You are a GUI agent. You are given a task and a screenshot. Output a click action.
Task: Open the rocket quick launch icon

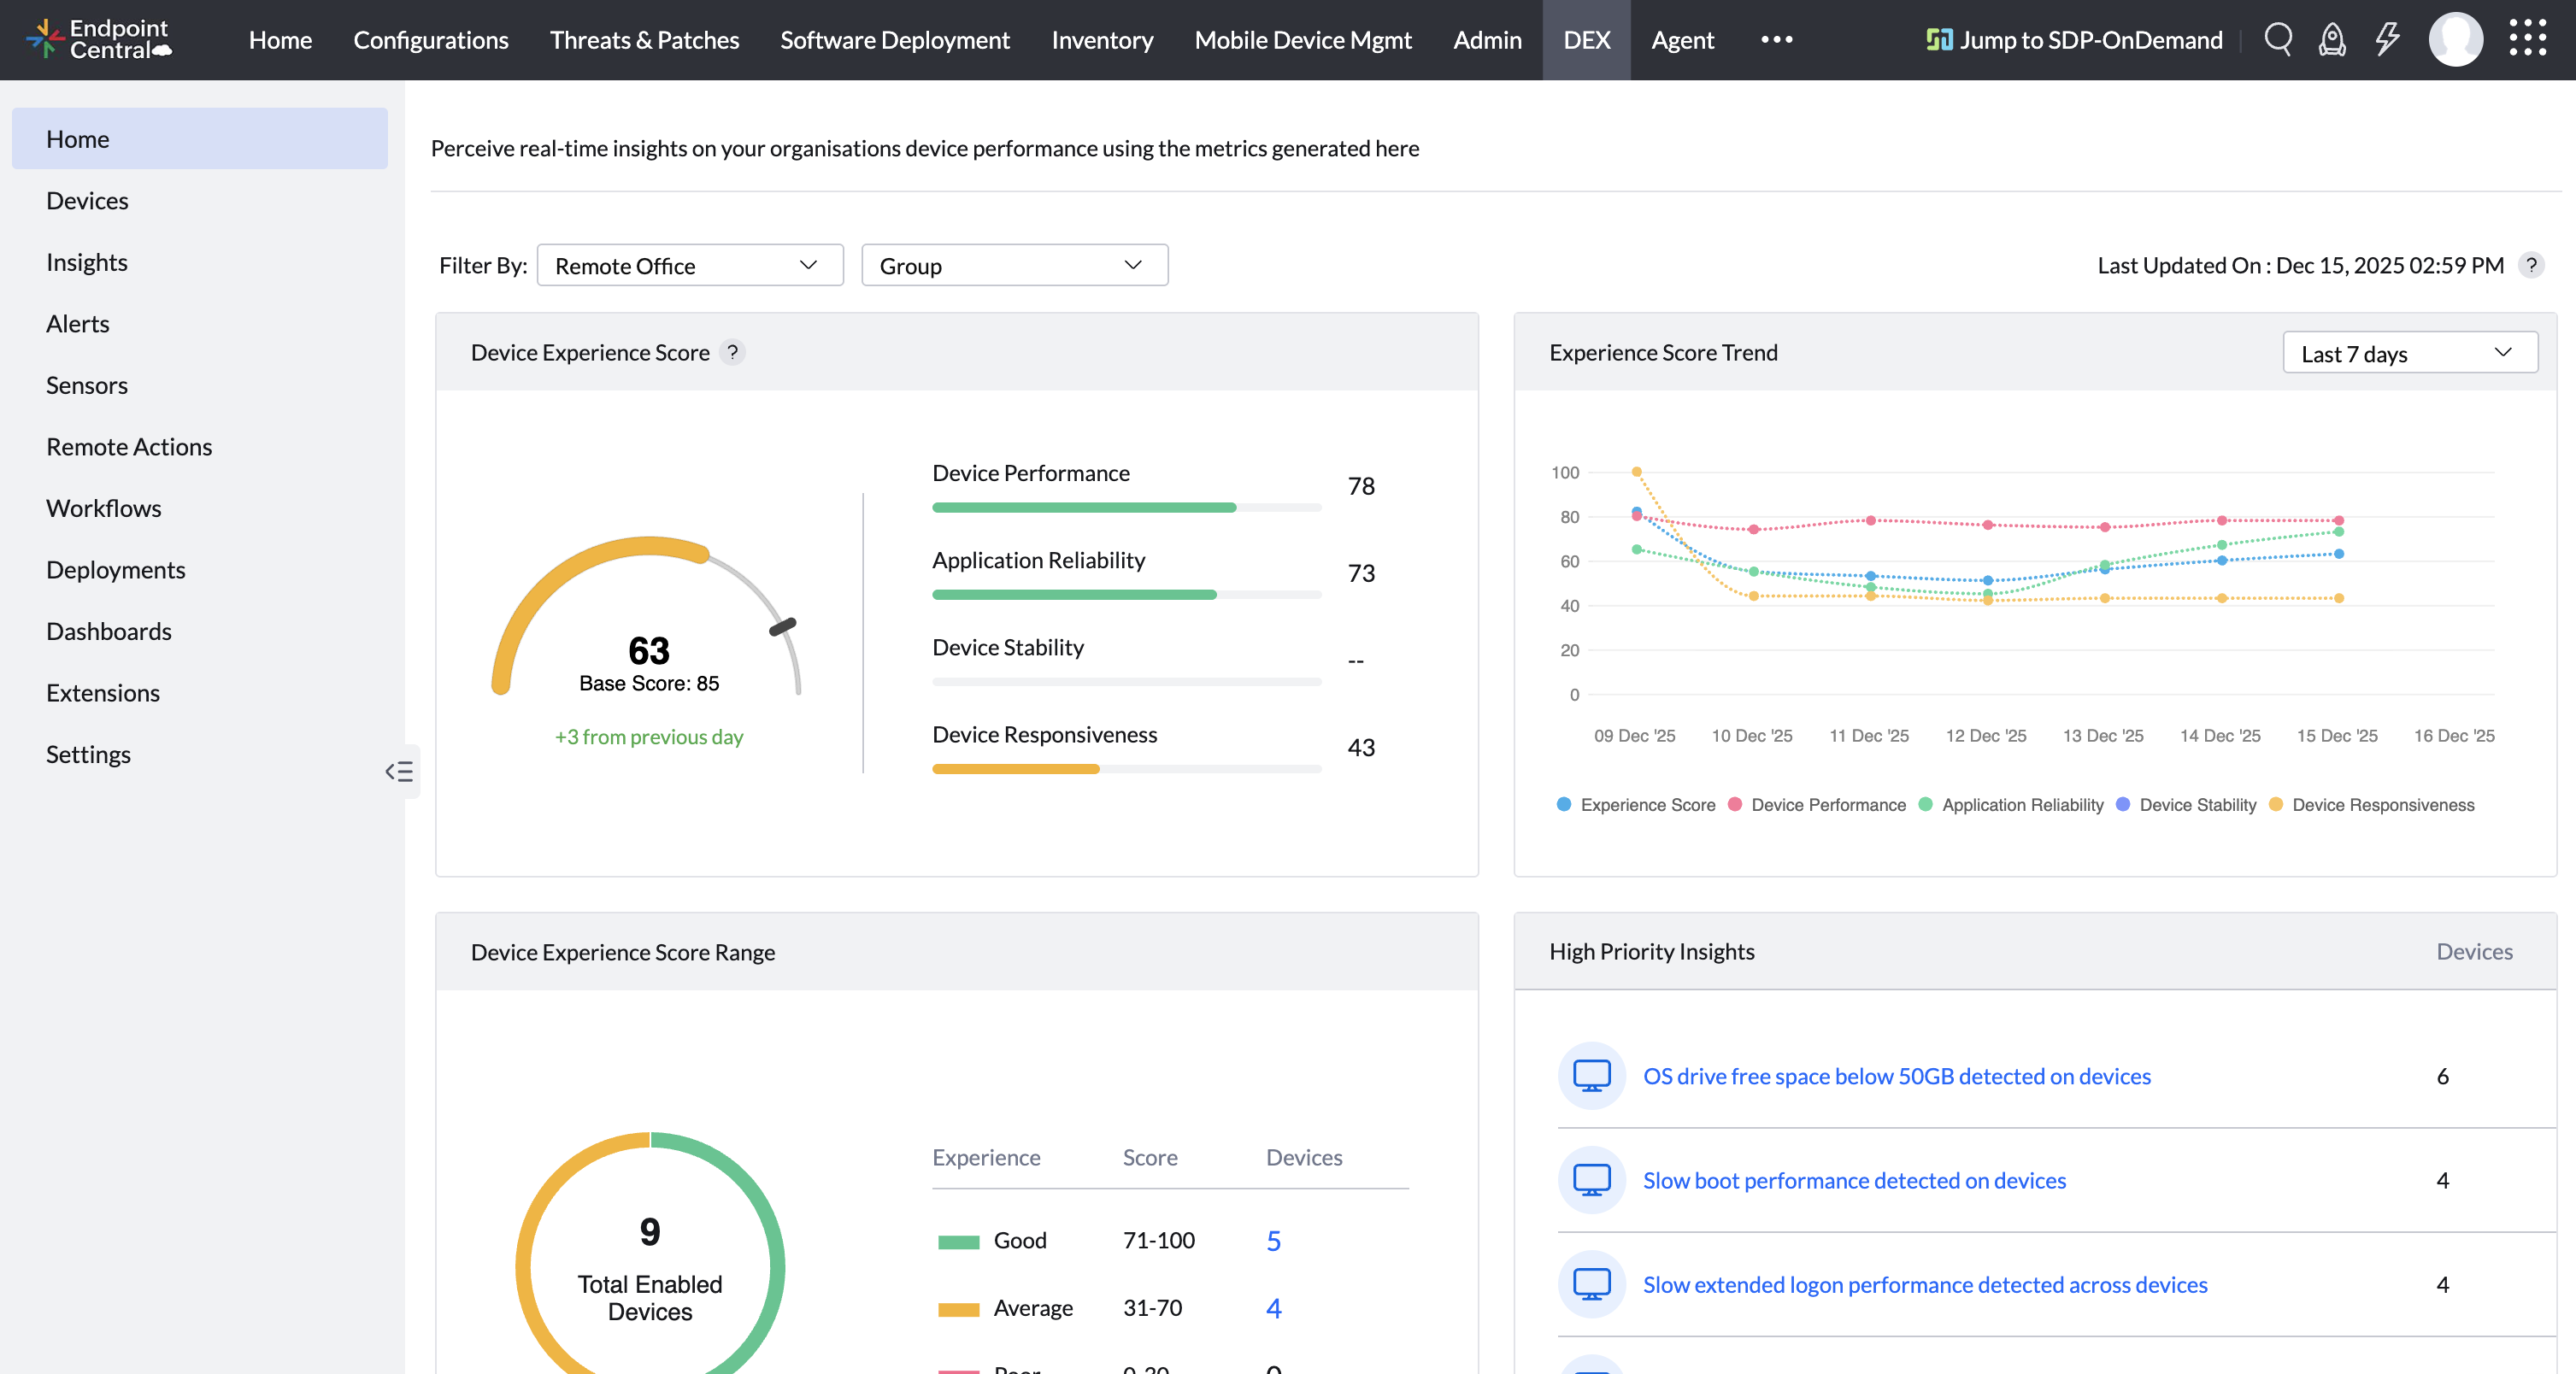(x=2332, y=40)
